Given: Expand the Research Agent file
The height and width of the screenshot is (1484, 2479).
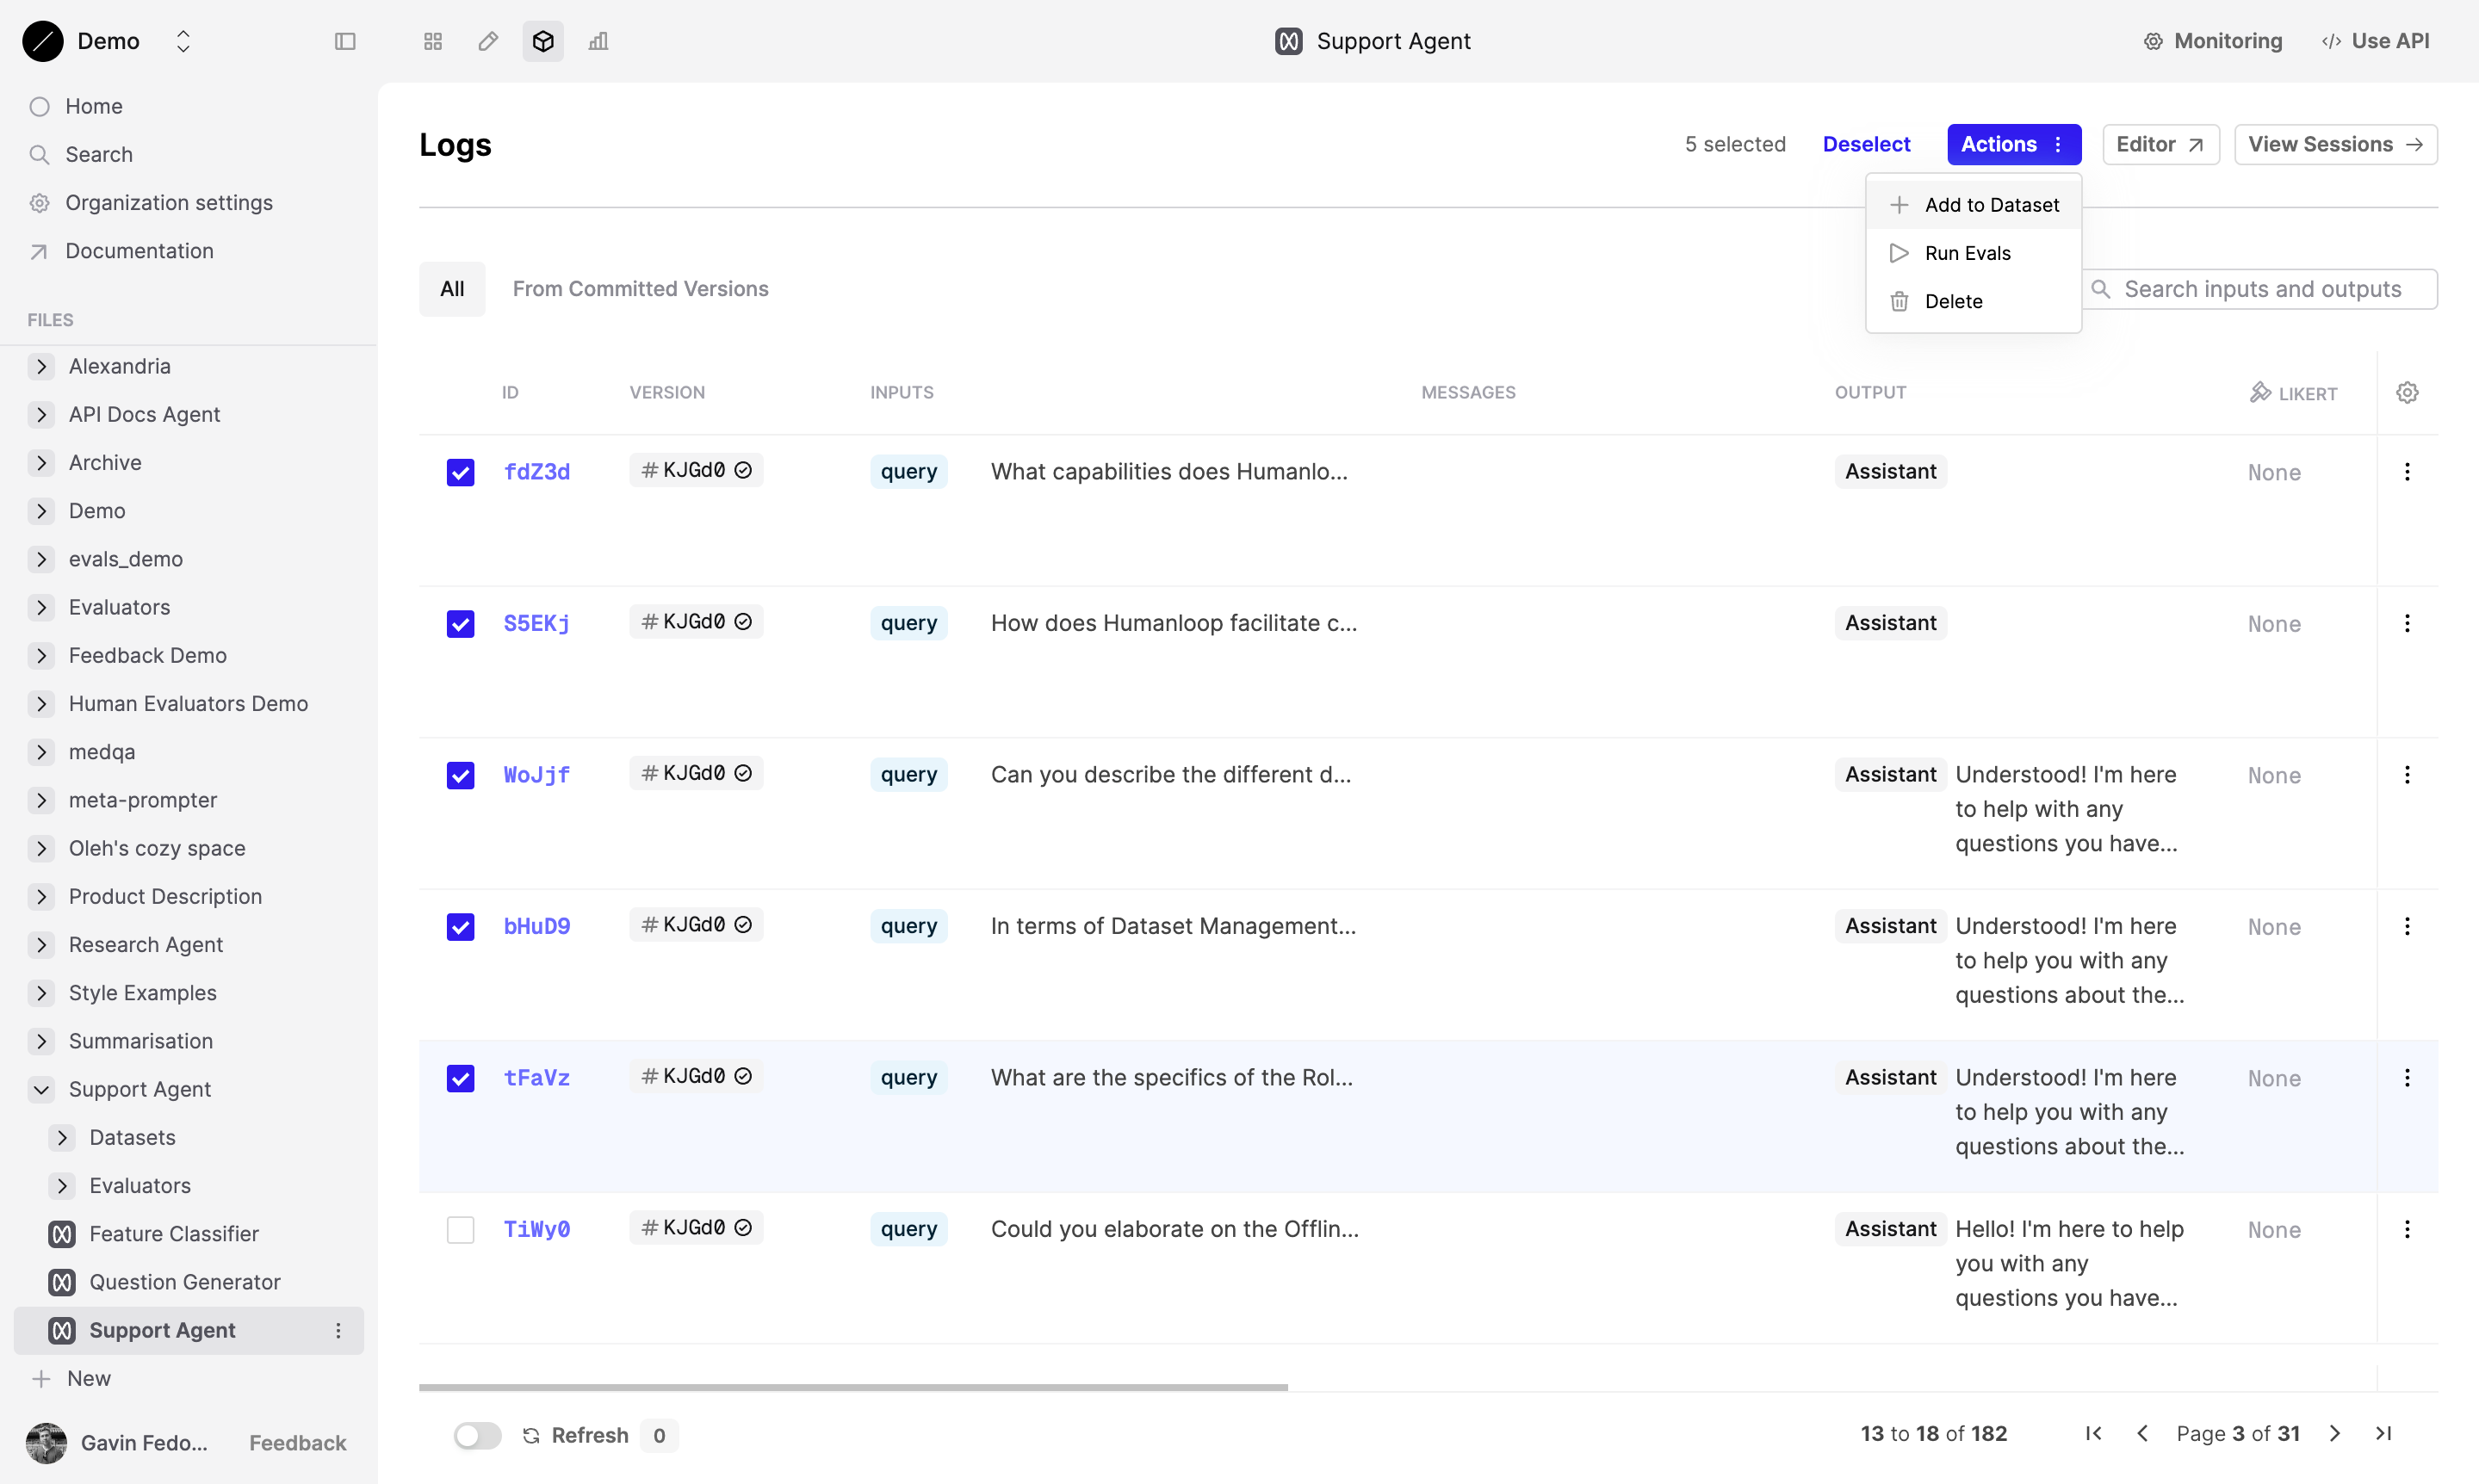Looking at the screenshot, I should pos(41,945).
